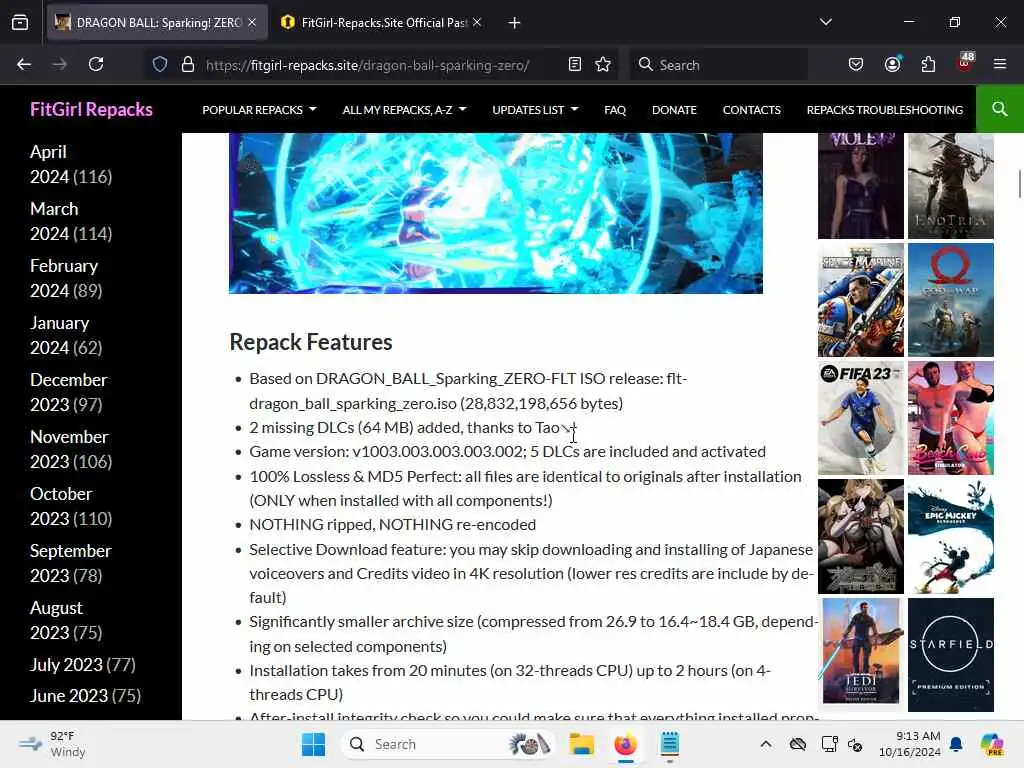Expand ALL MY REPACKS, A-Z dropdown

pyautogui.click(x=404, y=110)
